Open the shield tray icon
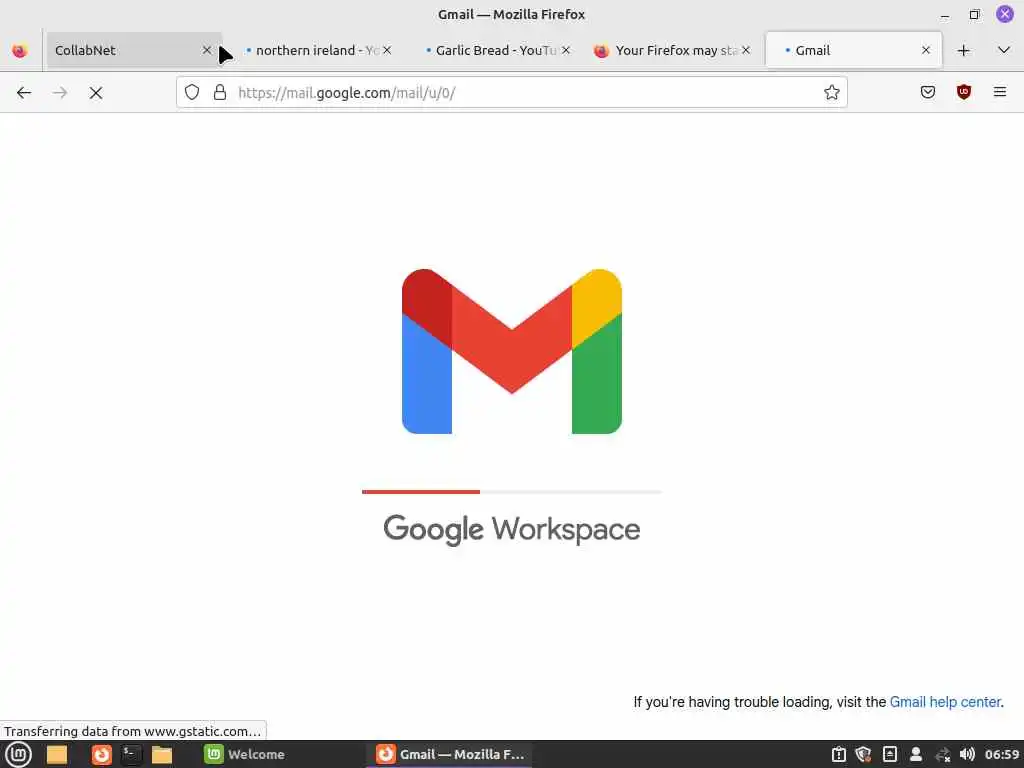The height and width of the screenshot is (768, 1024). point(863,754)
